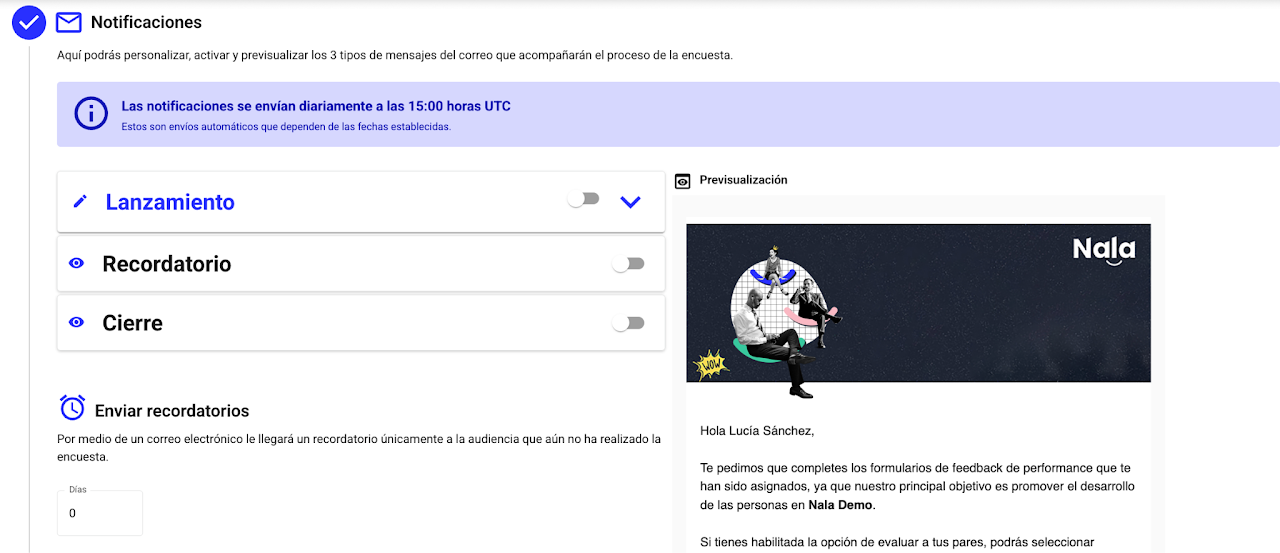Click the Previsualización label
The image size is (1280, 553).
(x=743, y=180)
